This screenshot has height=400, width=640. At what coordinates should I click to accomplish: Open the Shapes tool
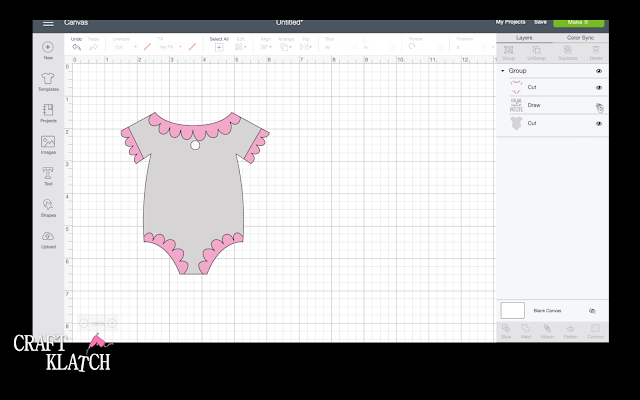point(48,208)
